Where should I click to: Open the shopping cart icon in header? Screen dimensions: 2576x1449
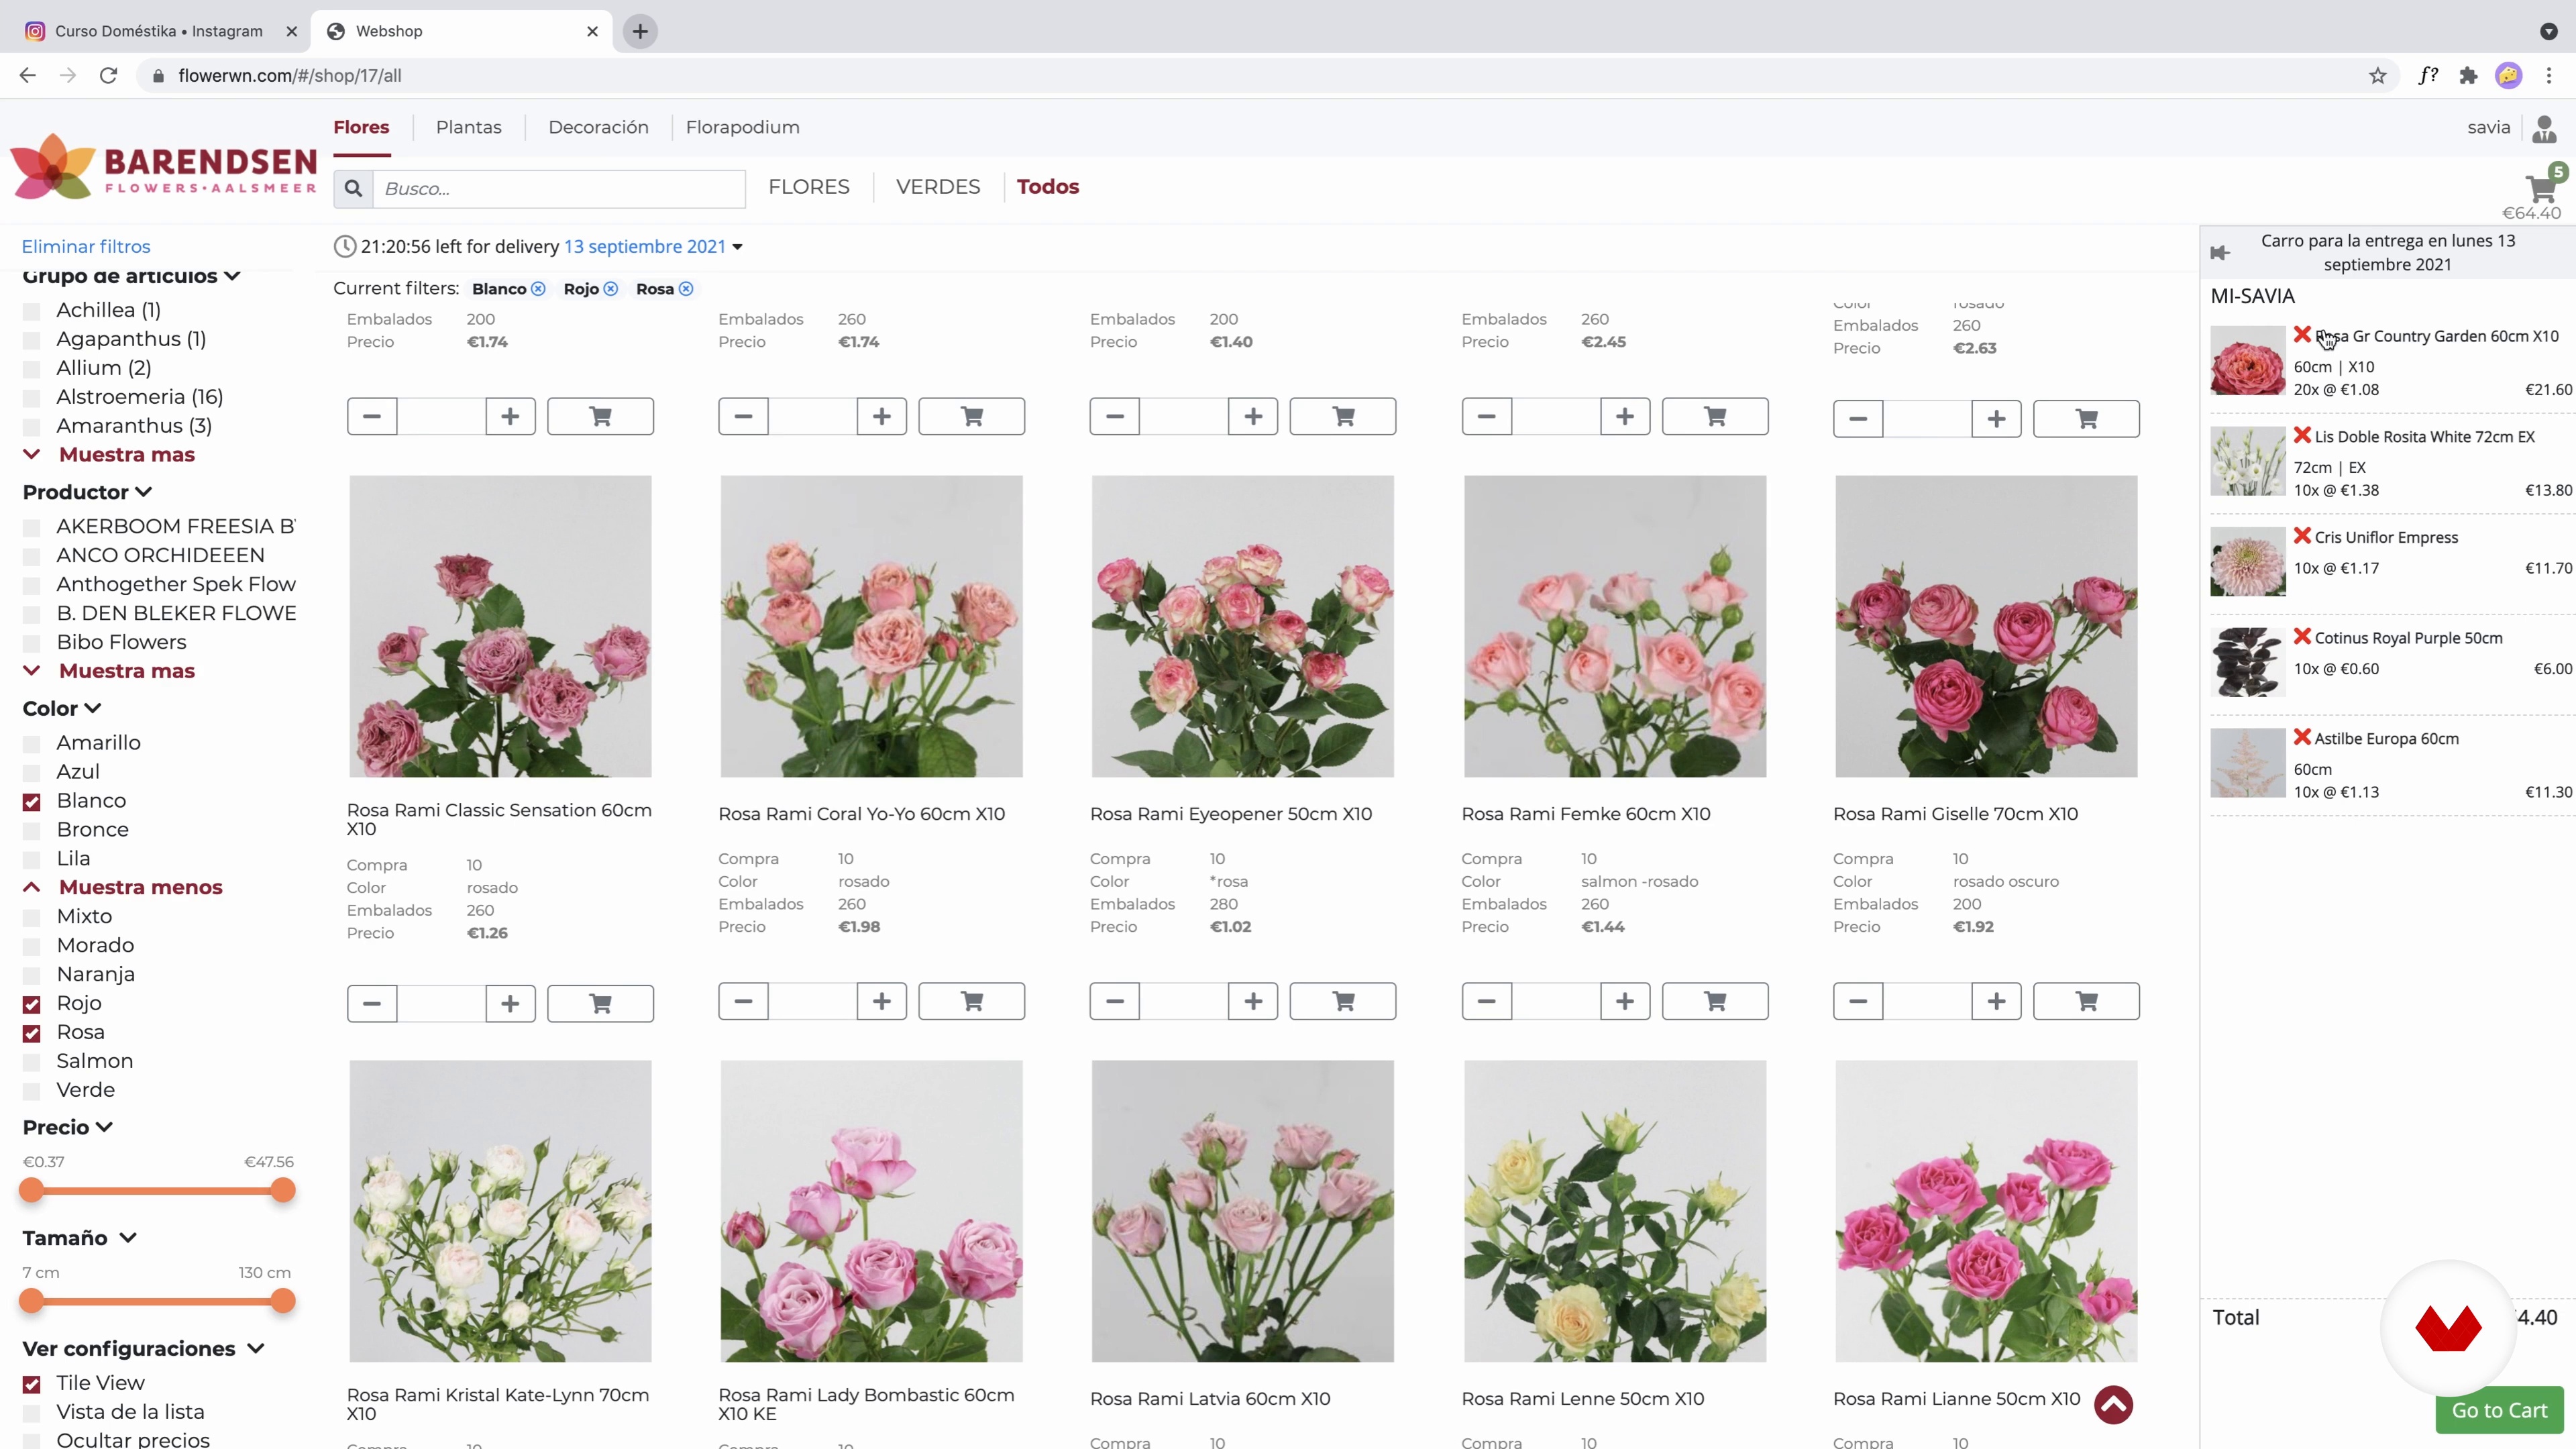[2540, 188]
